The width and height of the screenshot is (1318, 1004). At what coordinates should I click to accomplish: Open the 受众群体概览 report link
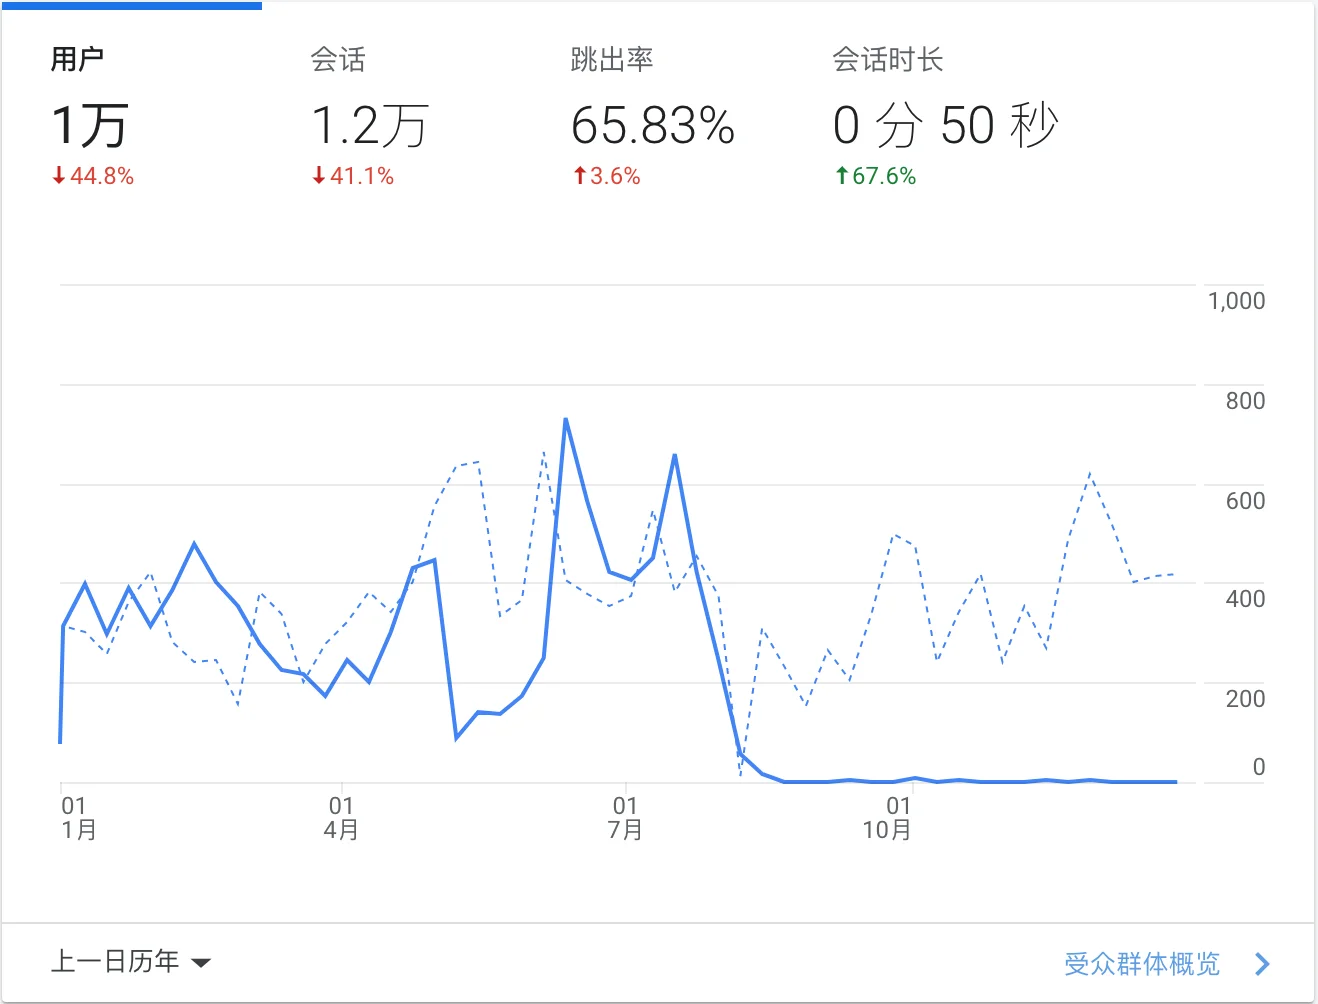pos(1141,964)
